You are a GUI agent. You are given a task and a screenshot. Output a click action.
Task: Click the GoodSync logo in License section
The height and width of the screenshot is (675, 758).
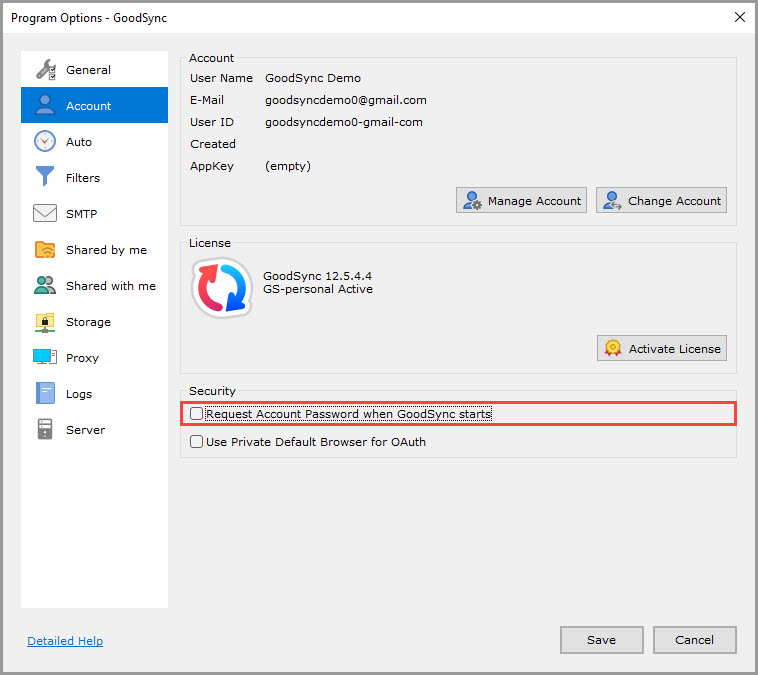(222, 288)
